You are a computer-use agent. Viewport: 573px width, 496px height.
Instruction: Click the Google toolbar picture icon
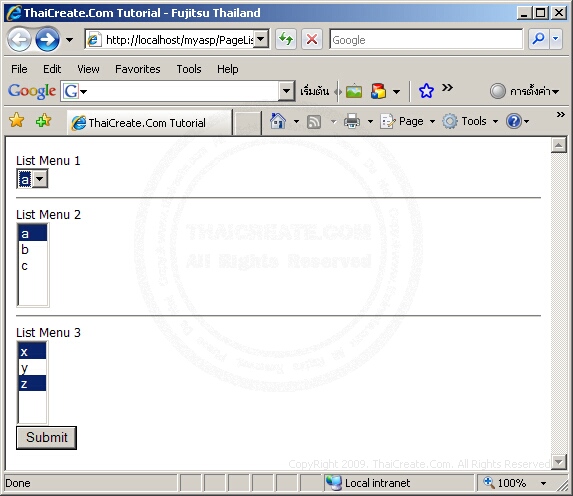pyautogui.click(x=354, y=91)
